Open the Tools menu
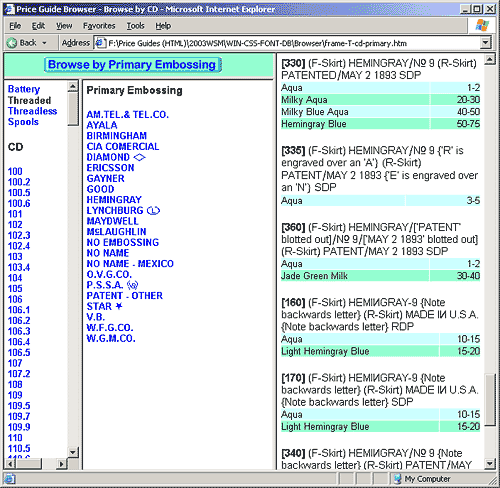Viewport: 500px width, 488px height. click(x=135, y=26)
